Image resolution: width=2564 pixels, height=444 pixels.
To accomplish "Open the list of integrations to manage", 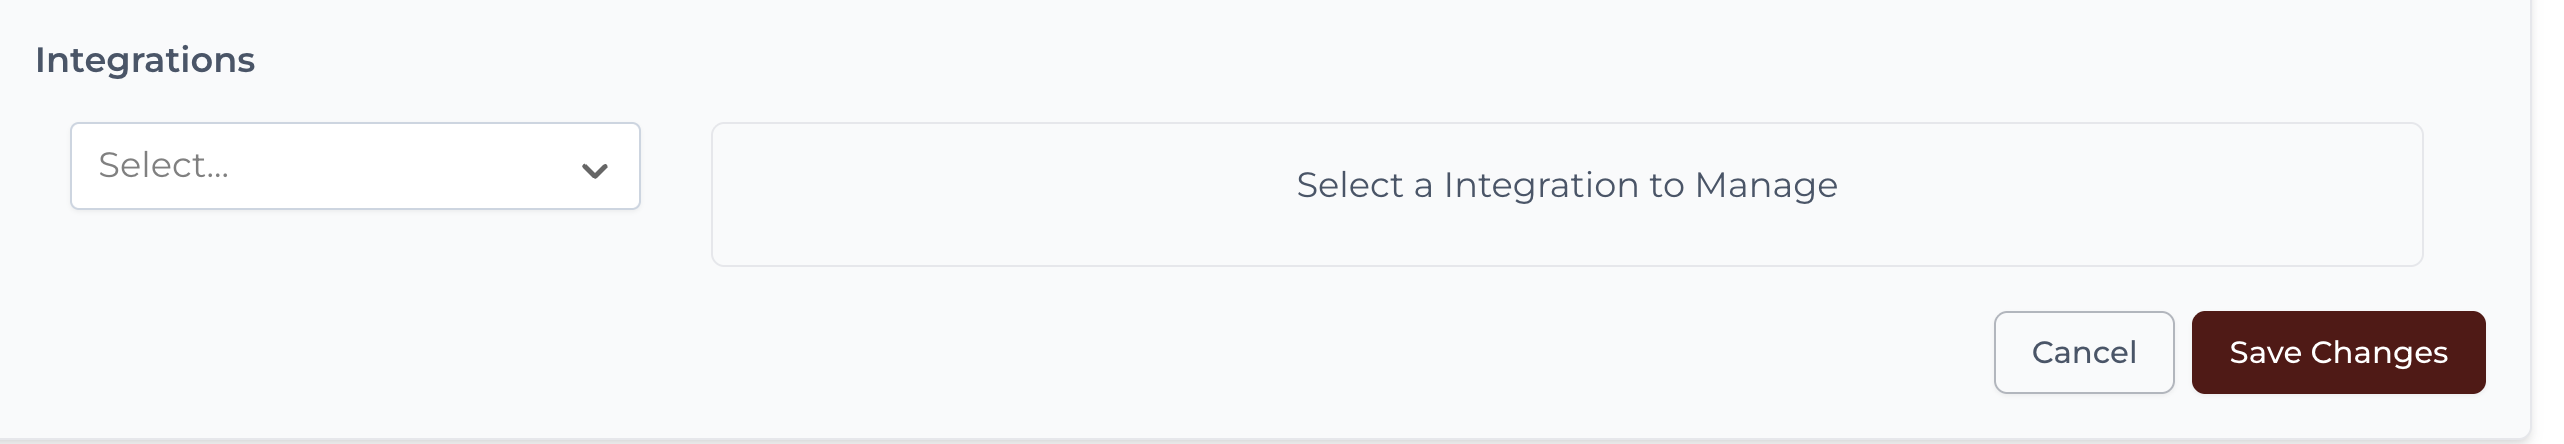I will [x=354, y=166].
